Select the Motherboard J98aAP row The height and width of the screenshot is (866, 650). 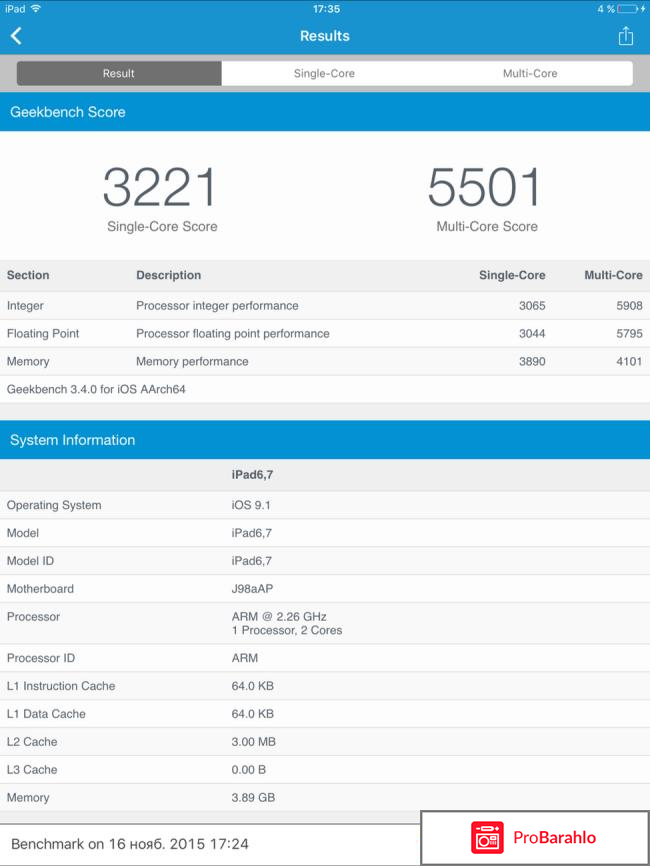click(324, 589)
